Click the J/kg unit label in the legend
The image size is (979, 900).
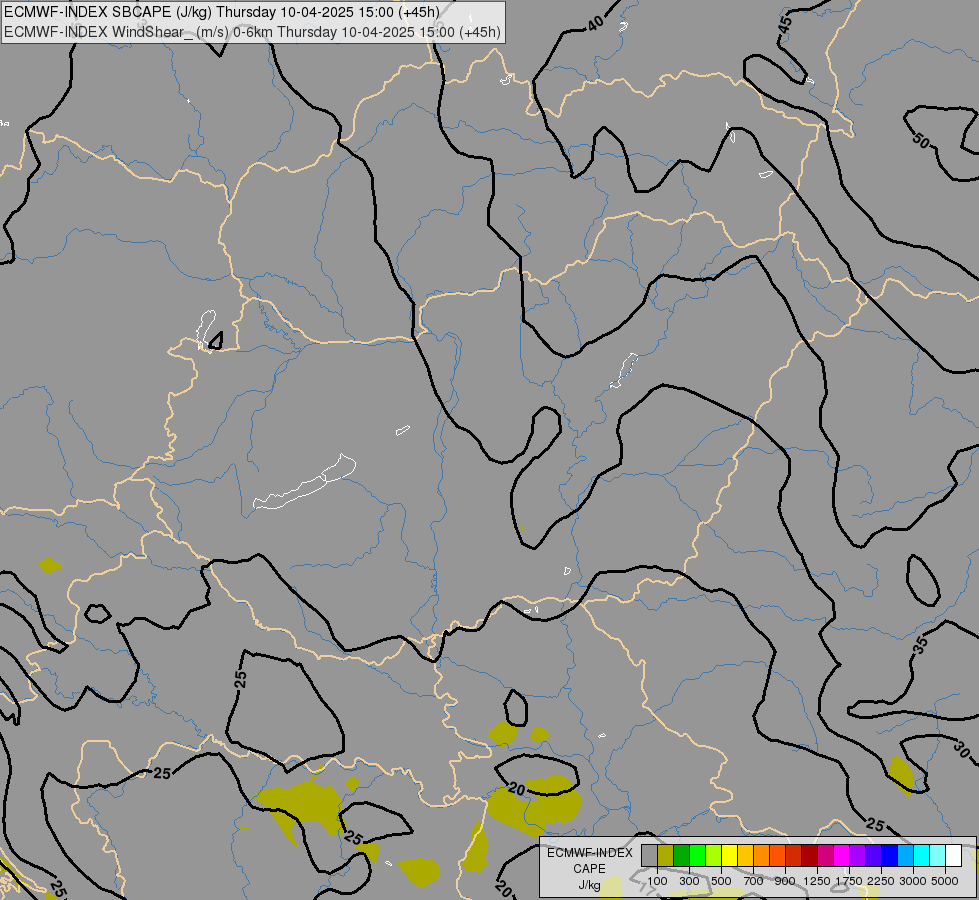click(589, 885)
